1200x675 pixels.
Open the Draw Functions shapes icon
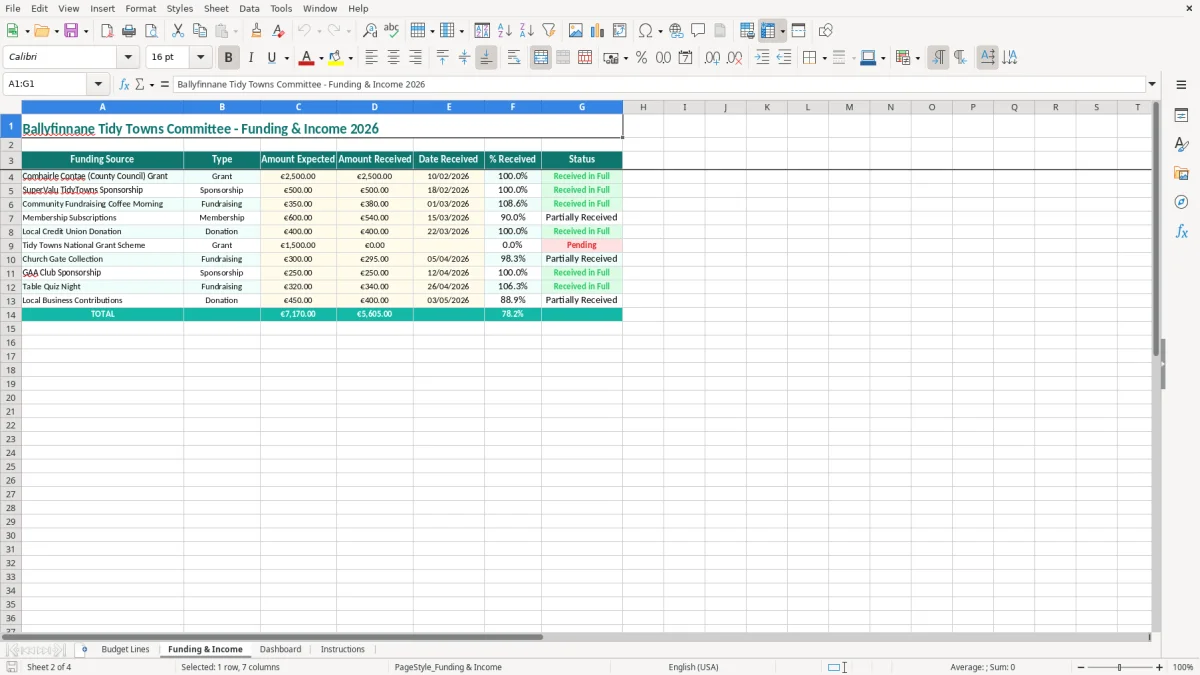coord(825,31)
